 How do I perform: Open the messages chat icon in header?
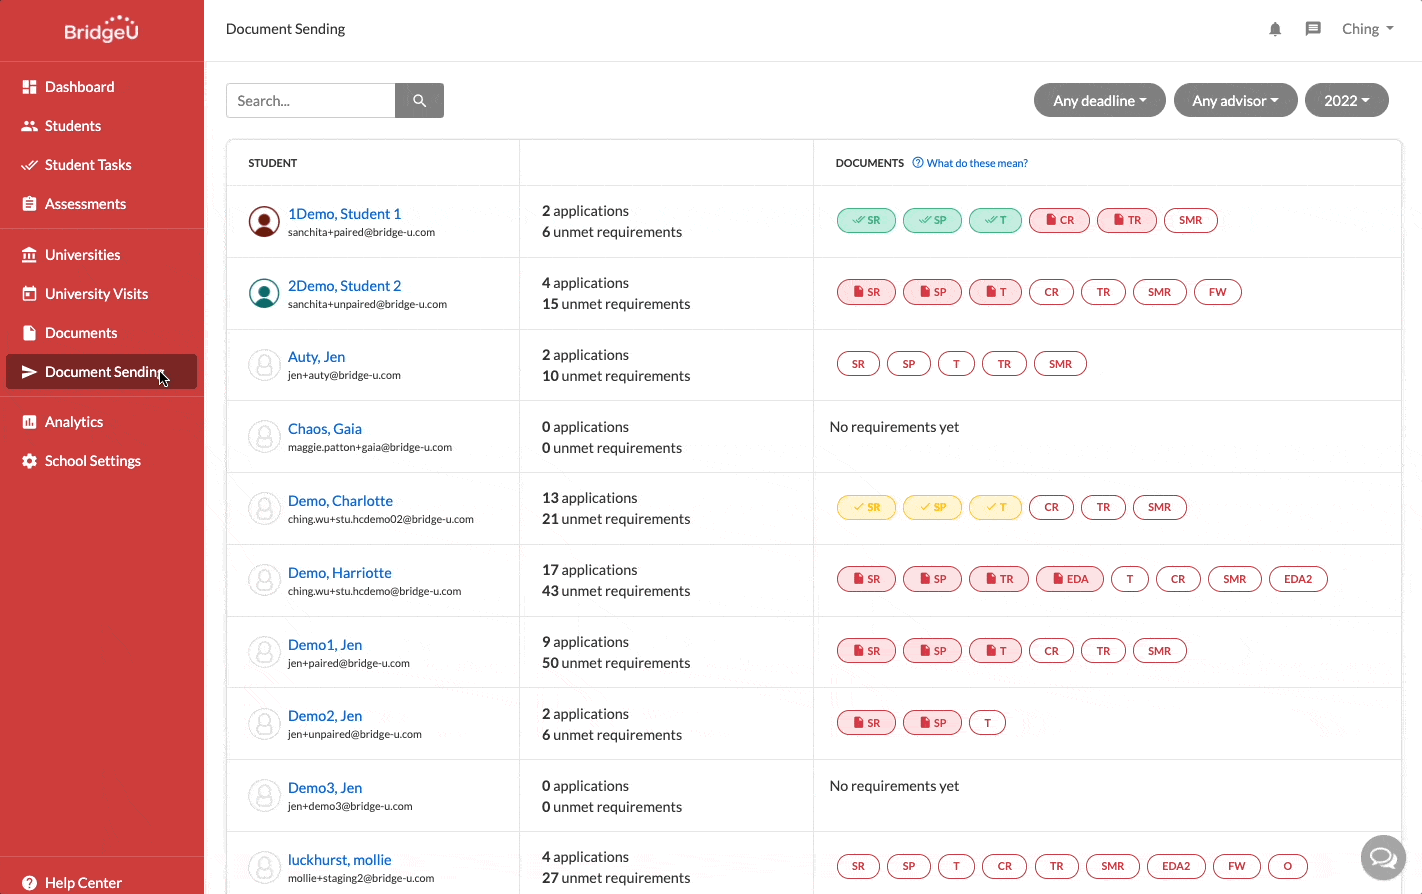(x=1313, y=29)
